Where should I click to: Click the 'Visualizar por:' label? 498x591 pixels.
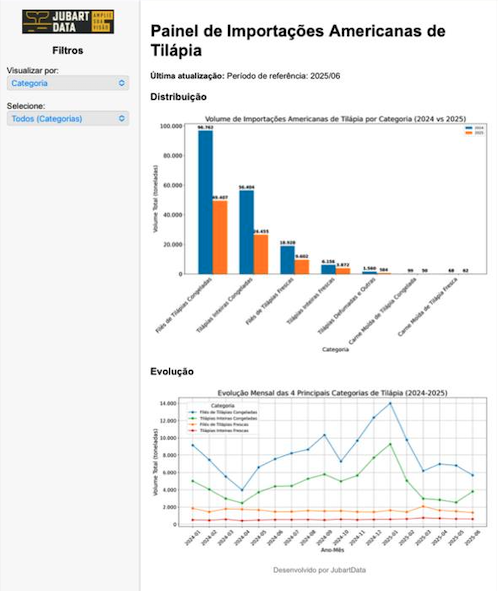pos(32,70)
